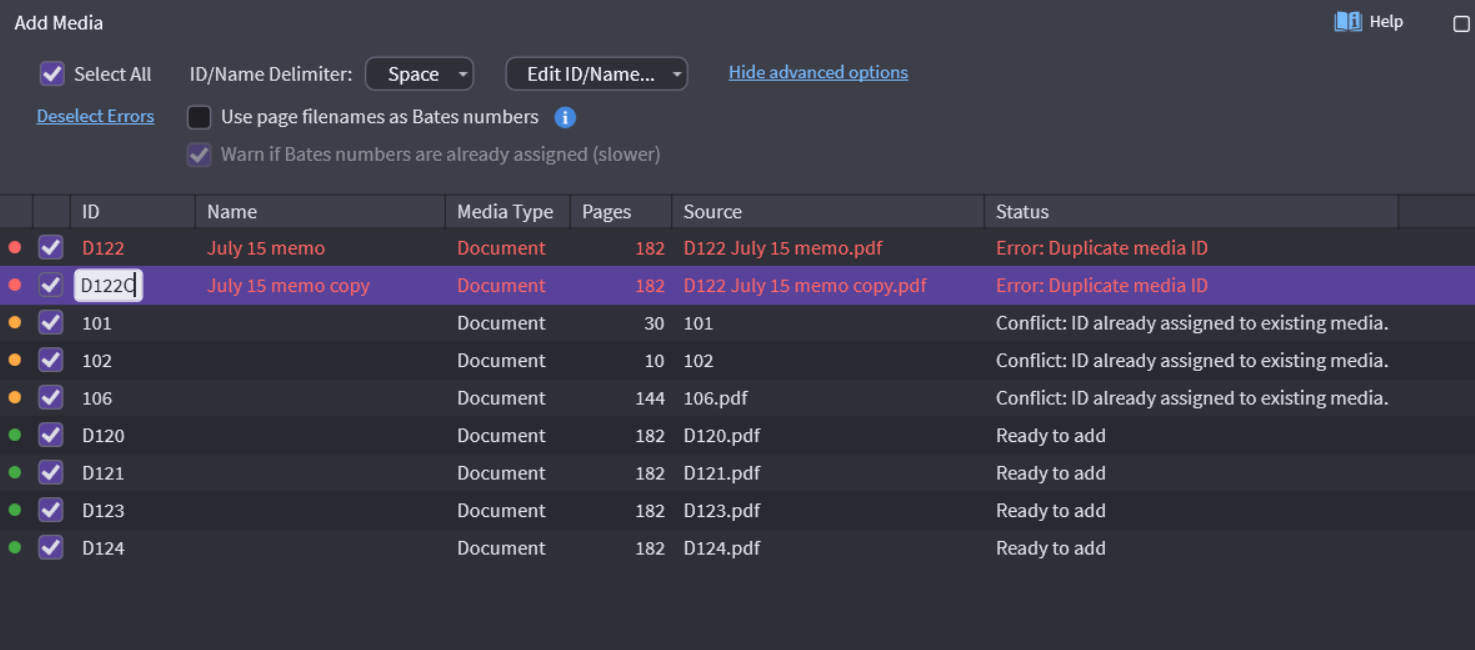Image resolution: width=1475 pixels, height=650 pixels.
Task: Click the blue info icon beside Bates option
Action: tap(565, 118)
